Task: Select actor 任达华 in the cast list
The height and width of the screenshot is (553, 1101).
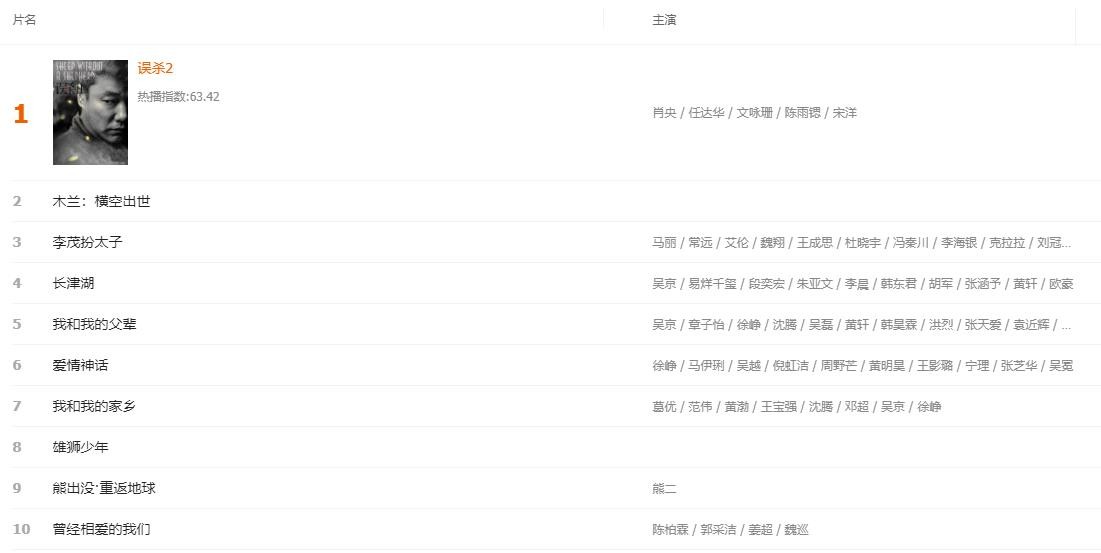Action: click(x=706, y=113)
